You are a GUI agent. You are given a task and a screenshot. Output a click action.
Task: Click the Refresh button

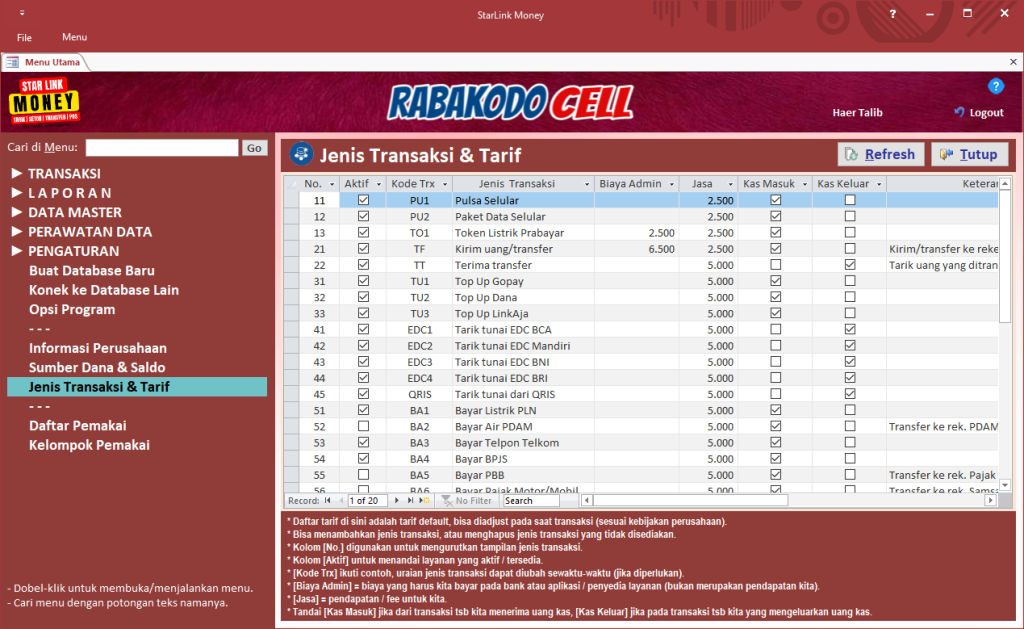tap(880, 154)
